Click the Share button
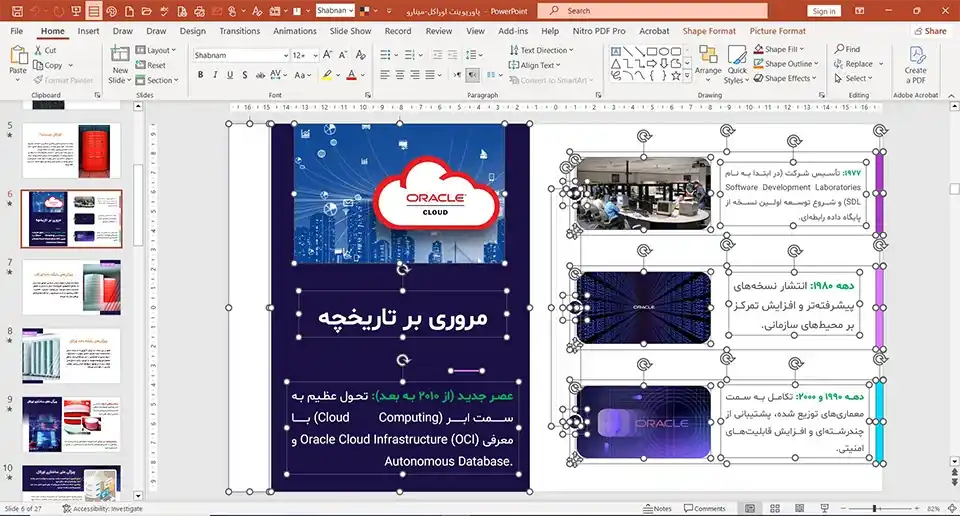Image resolution: width=960 pixels, height=516 pixels. [929, 31]
